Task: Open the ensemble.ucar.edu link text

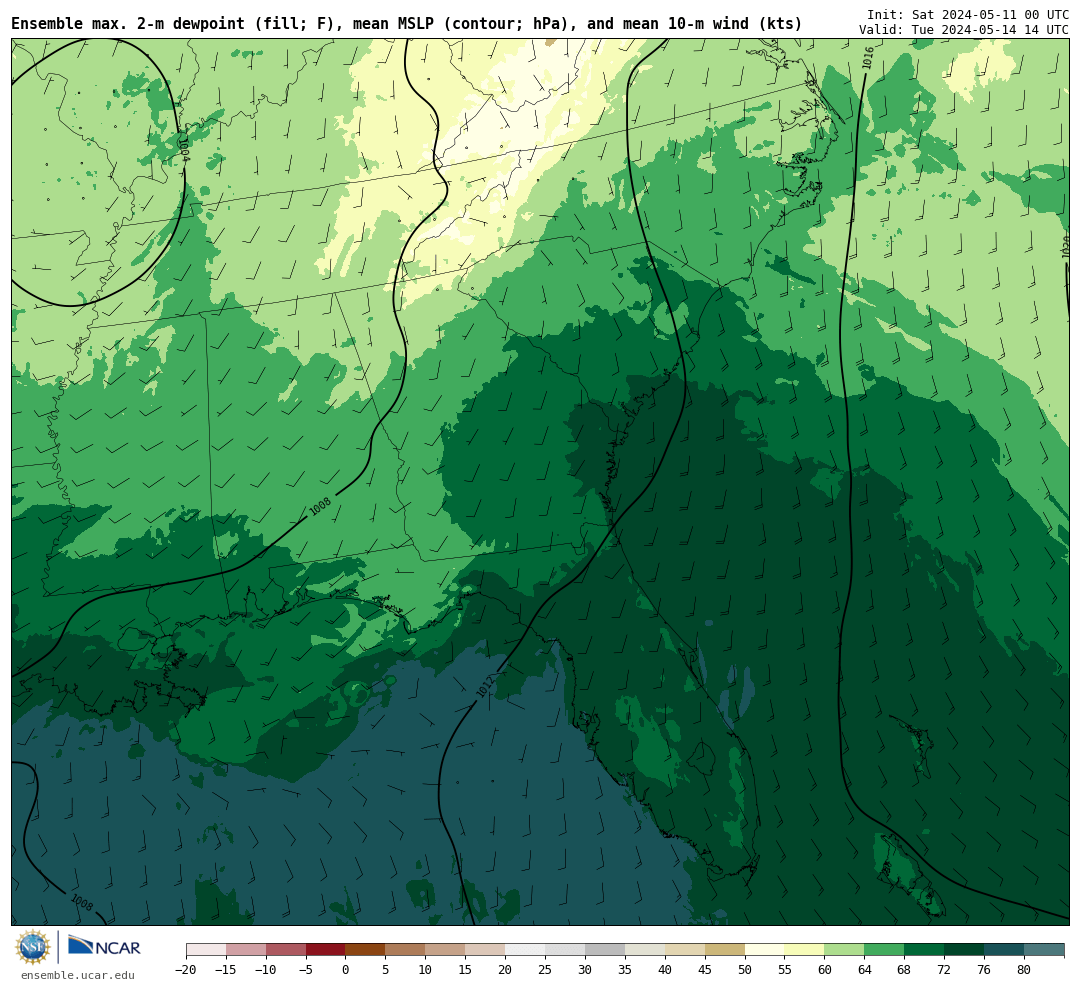Action: pos(78,975)
